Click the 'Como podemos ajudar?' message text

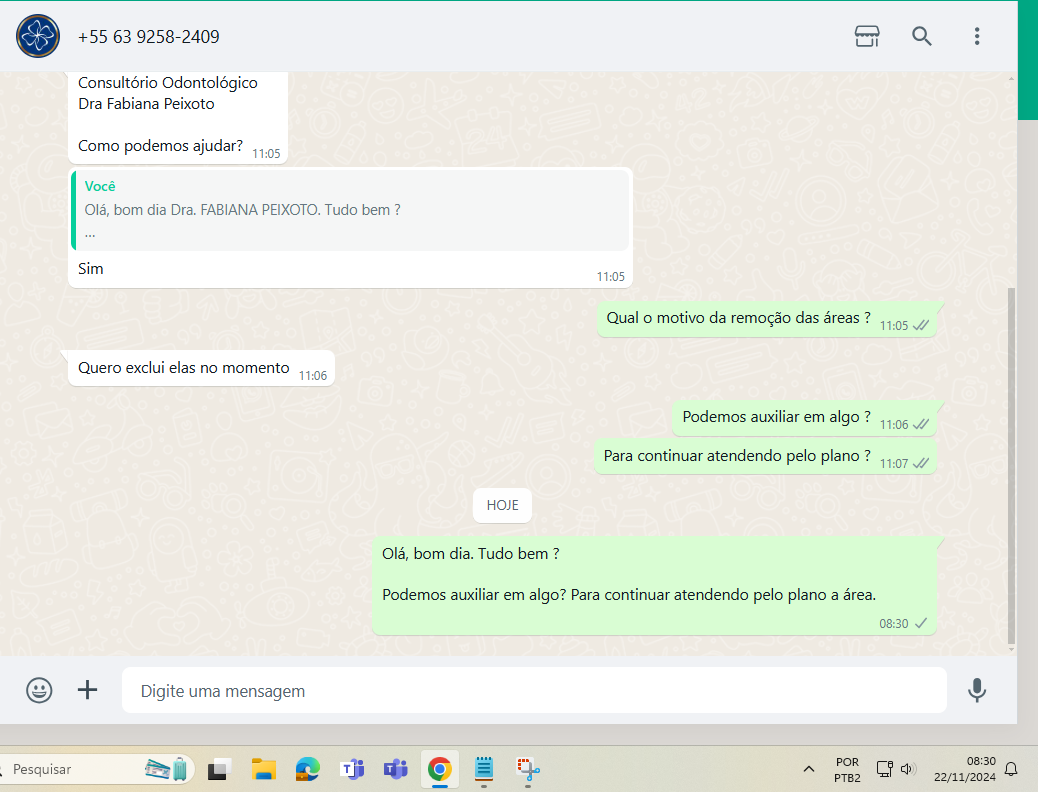click(x=160, y=146)
